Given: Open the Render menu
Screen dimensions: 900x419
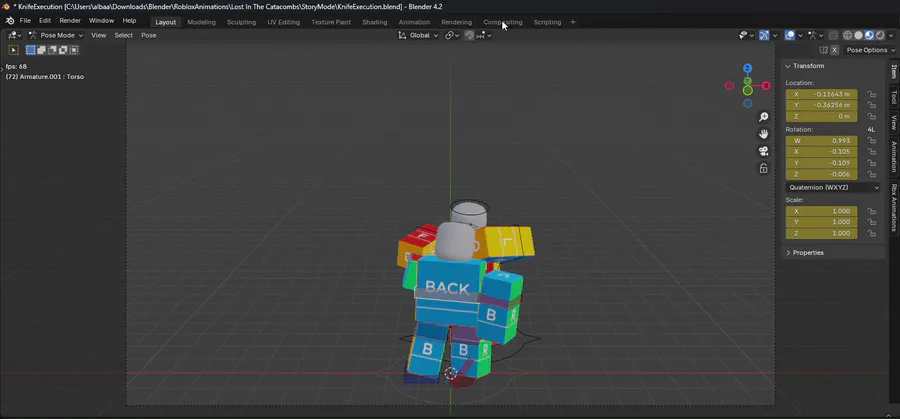Looking at the screenshot, I should click(70, 21).
